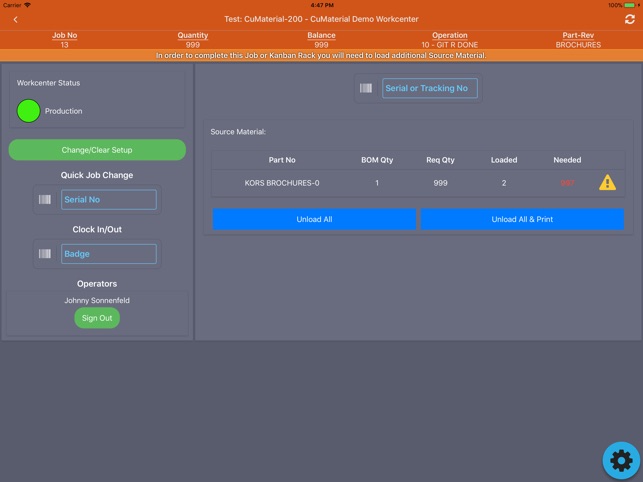
Task: Select the KORS BROCHURES-0 material row
Action: [418, 183]
